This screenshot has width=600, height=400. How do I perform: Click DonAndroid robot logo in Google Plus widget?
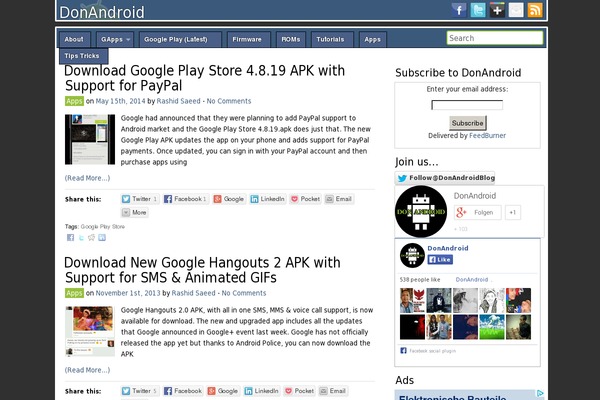click(x=421, y=212)
